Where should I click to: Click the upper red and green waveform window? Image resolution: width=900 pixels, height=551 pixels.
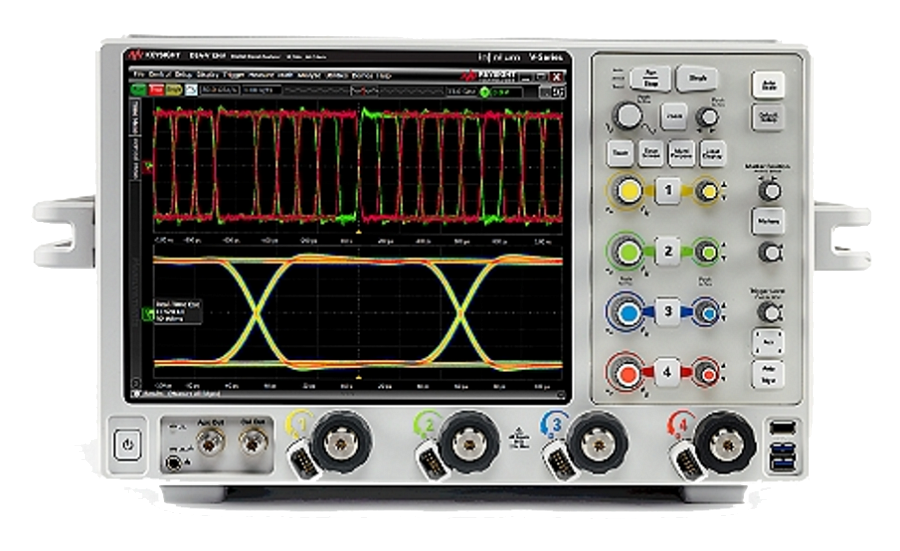359,168
